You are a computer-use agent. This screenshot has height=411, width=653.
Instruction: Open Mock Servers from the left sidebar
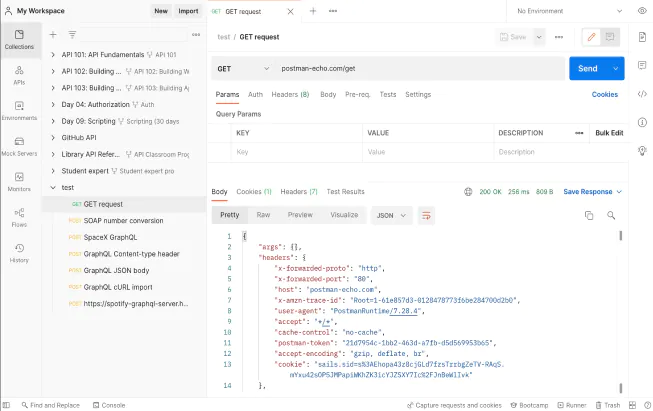pyautogui.click(x=19, y=146)
